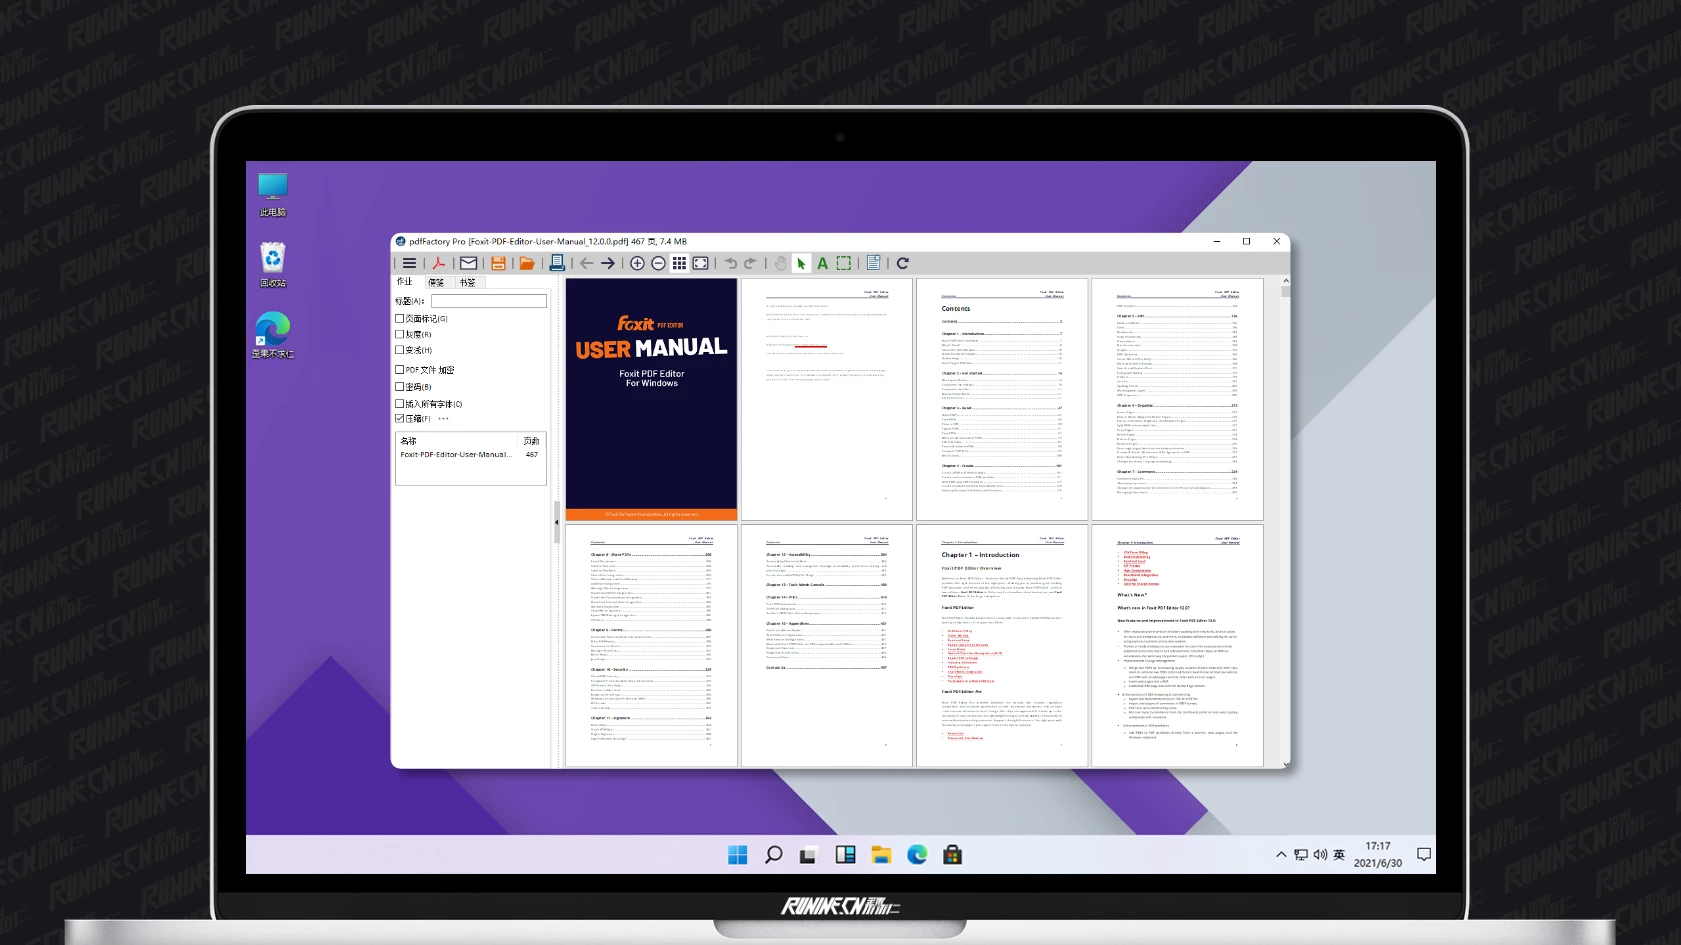The height and width of the screenshot is (945, 1681).
Task: Save the PDF with the floppy icon
Action: [x=498, y=263]
